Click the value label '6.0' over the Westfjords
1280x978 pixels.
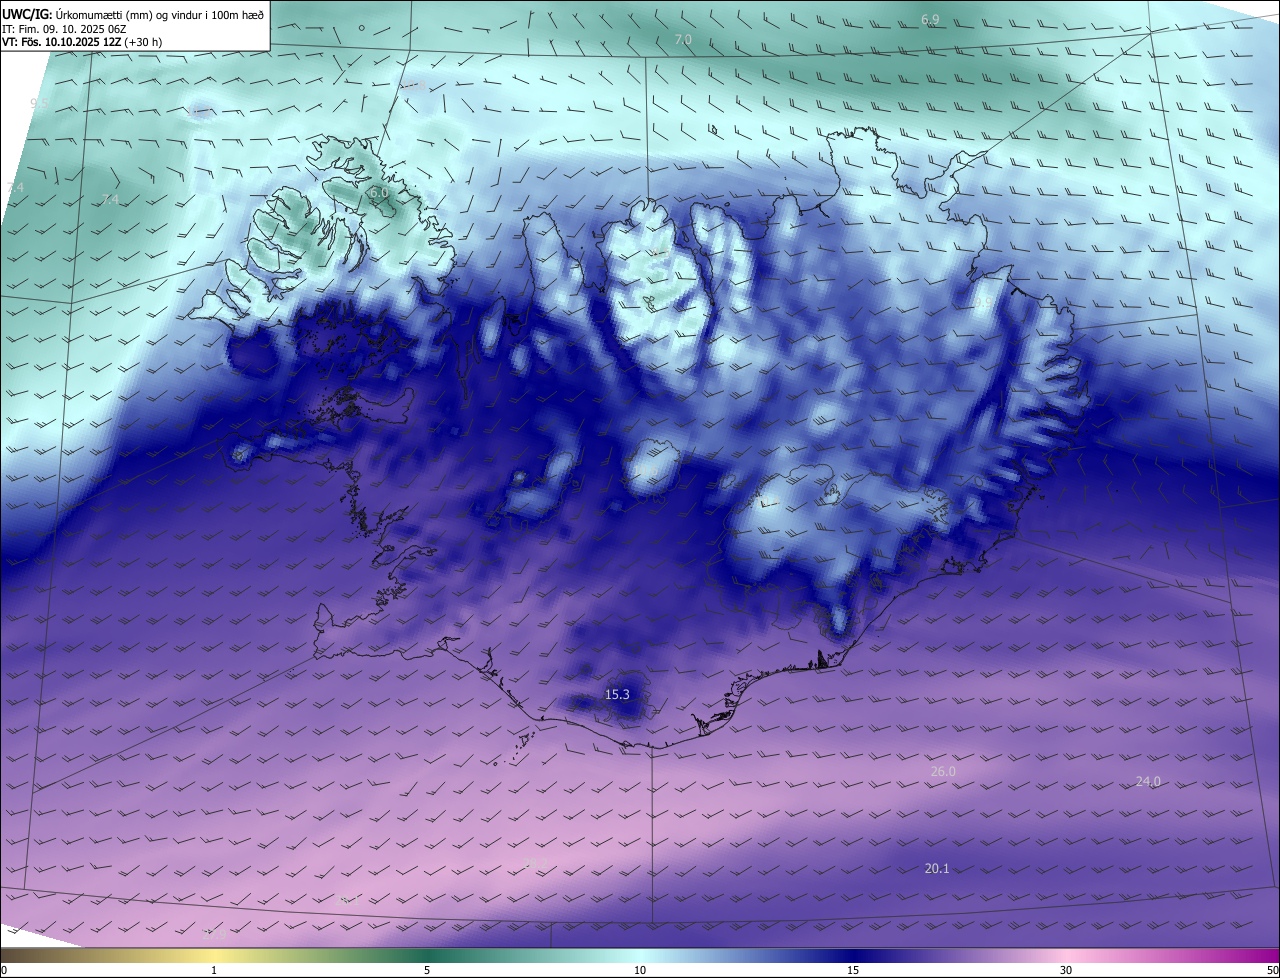coord(378,191)
